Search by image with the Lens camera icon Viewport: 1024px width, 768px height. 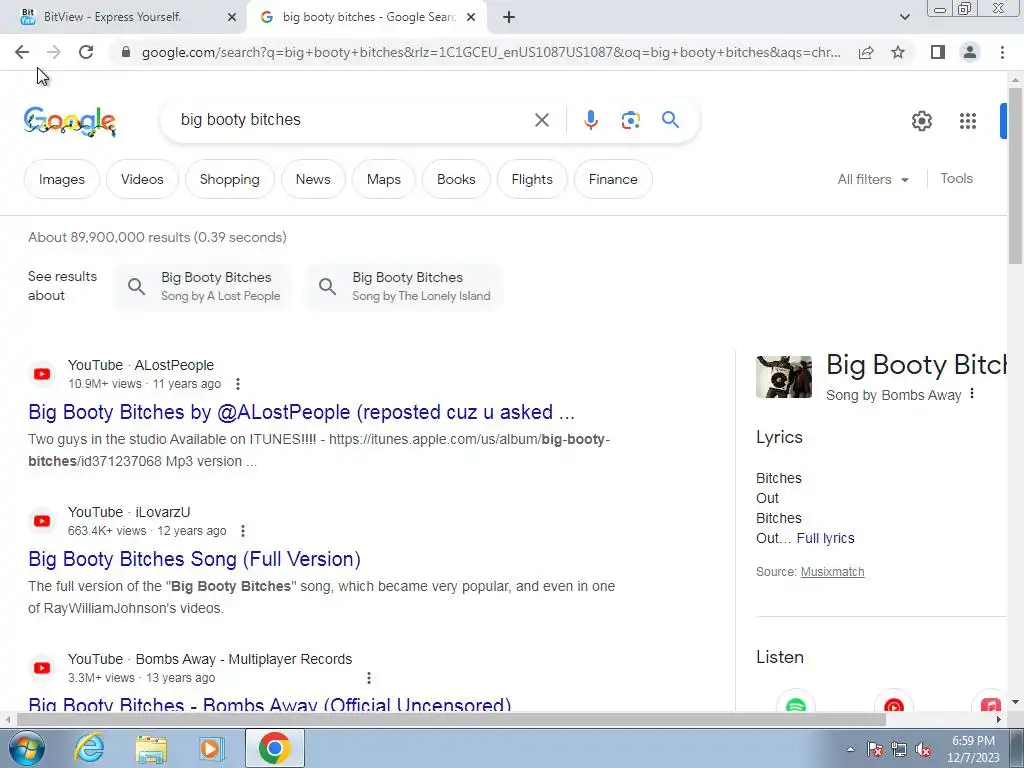(630, 120)
